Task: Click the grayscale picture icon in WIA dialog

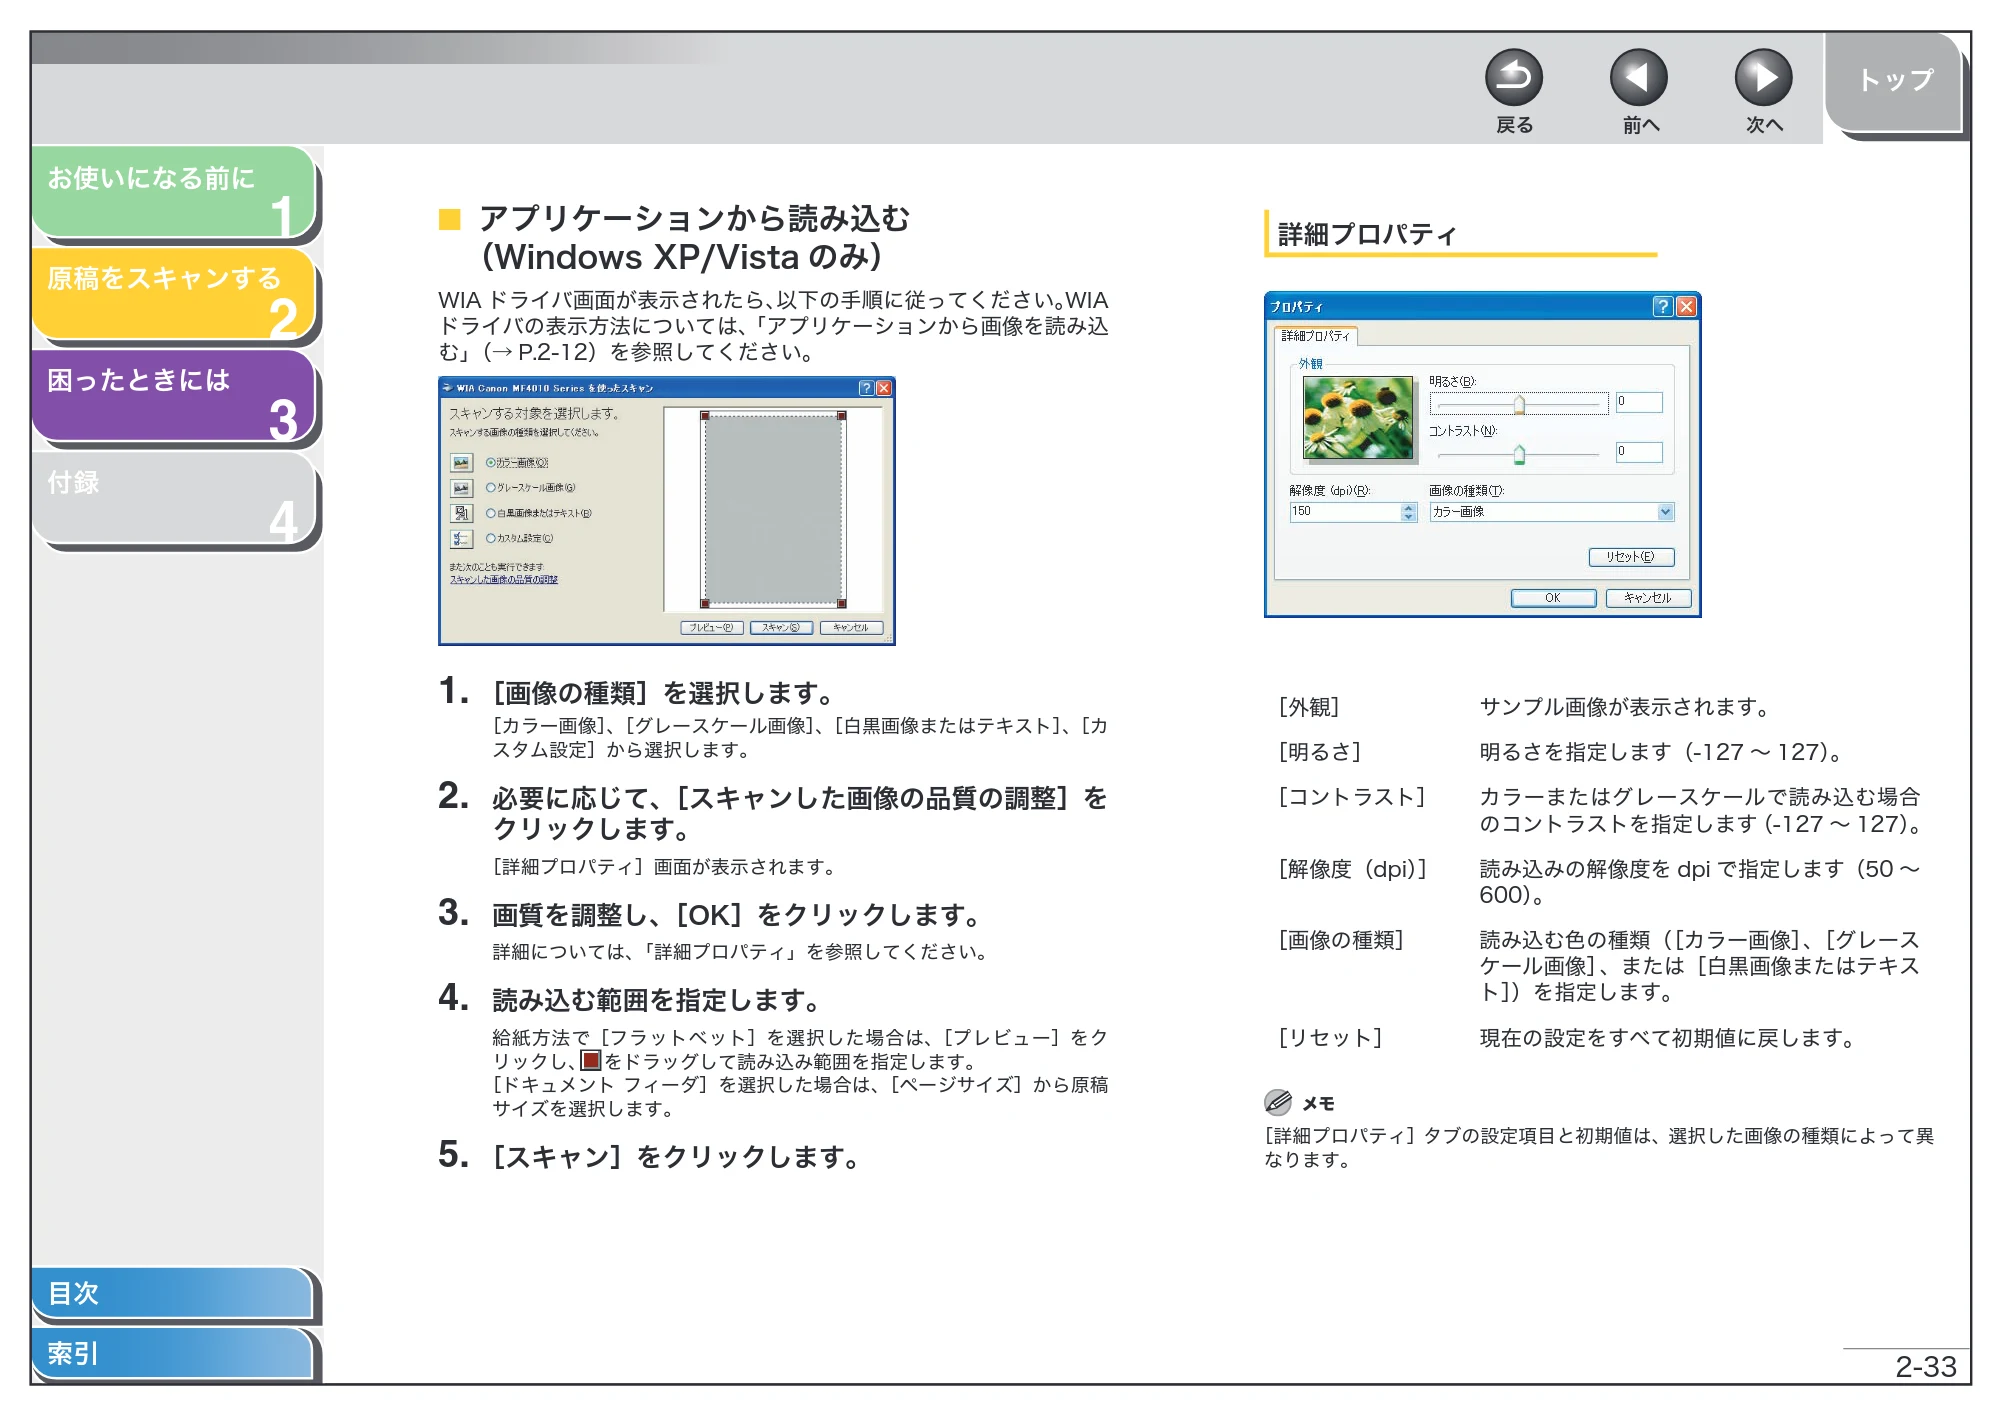Action: 461,488
